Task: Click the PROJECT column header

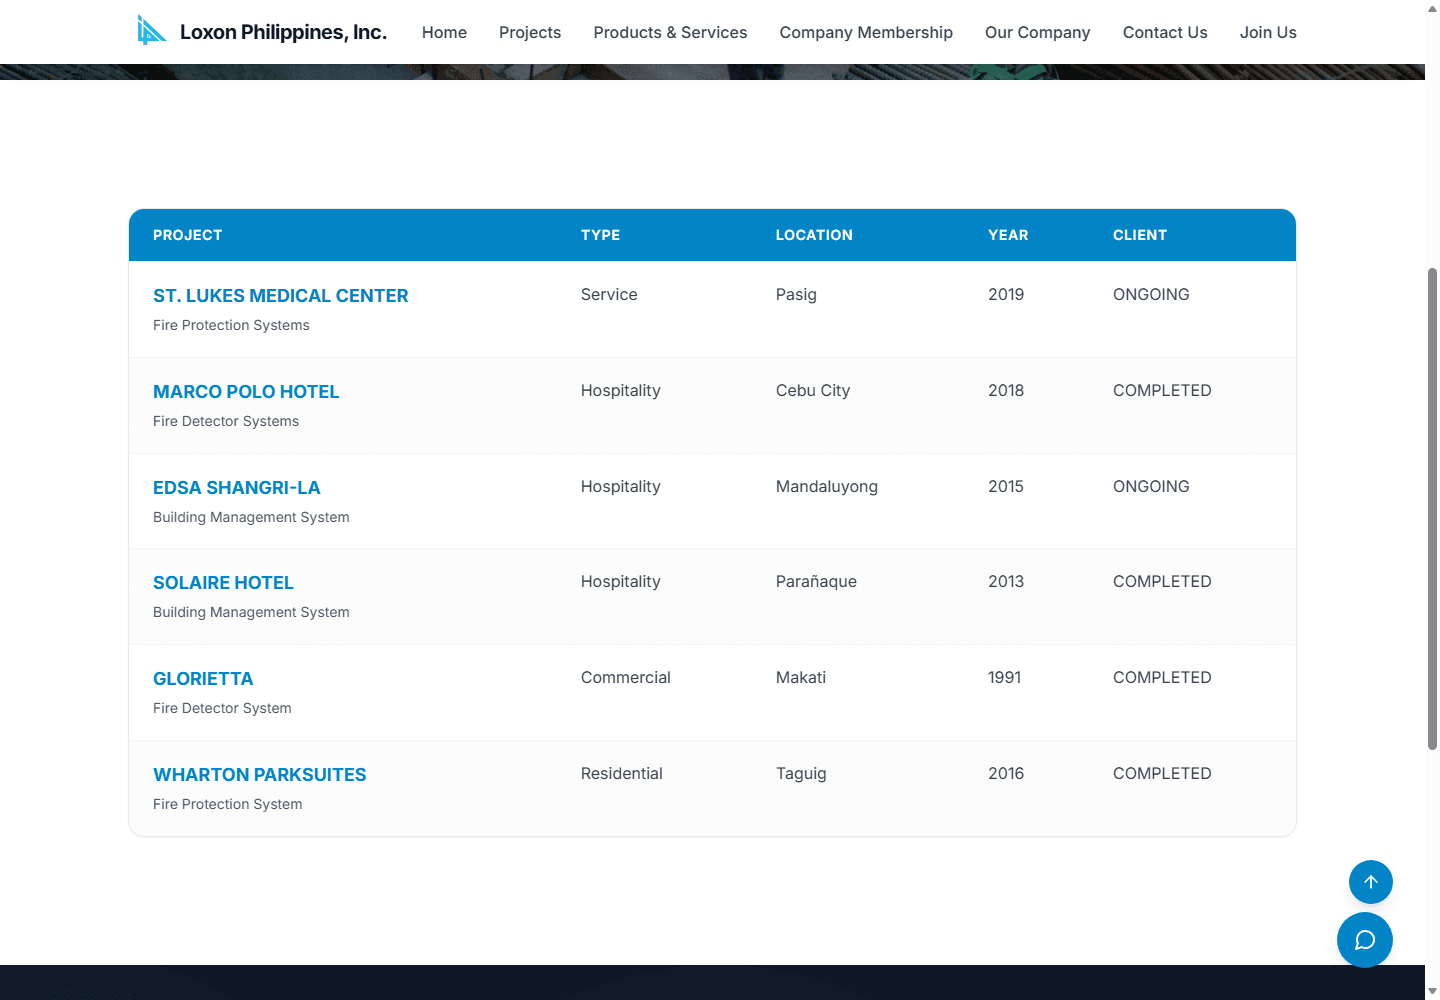Action: (x=188, y=235)
